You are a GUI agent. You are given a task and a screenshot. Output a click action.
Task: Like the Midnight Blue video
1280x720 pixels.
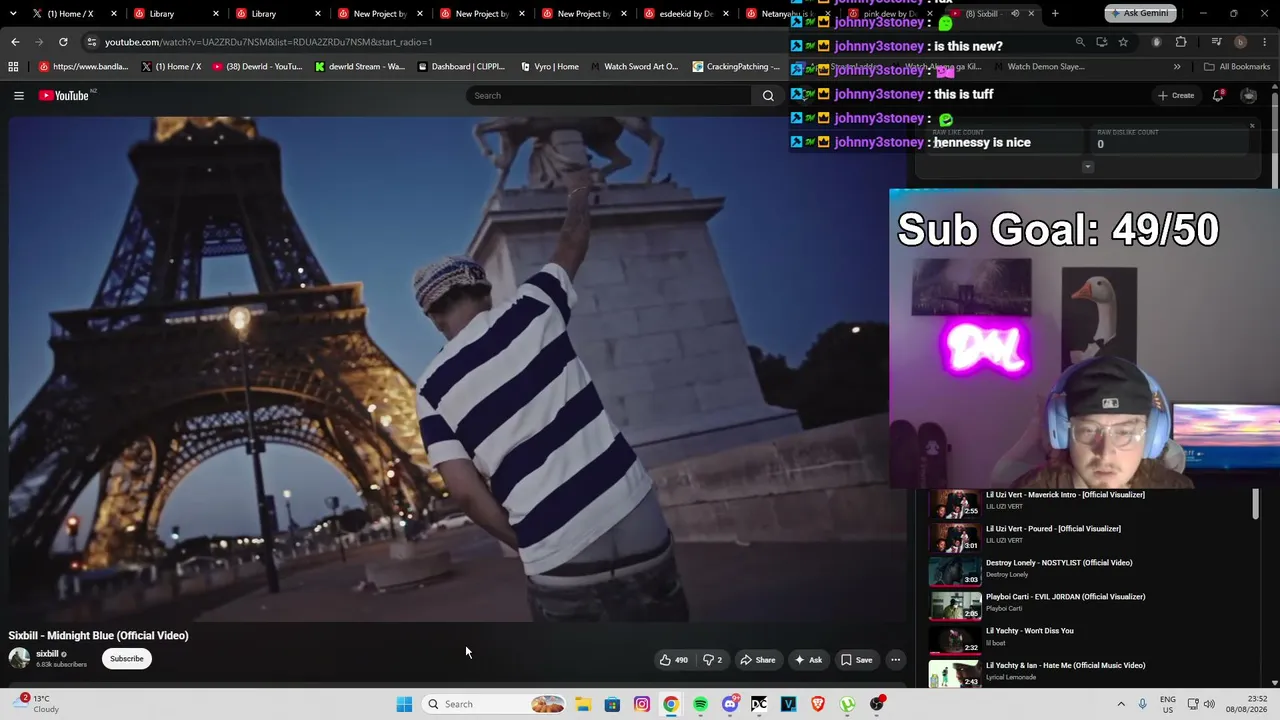(x=674, y=660)
